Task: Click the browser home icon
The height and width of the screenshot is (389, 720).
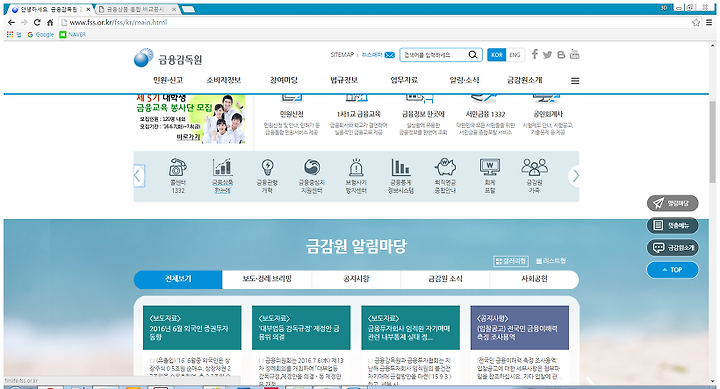Action: pos(50,22)
